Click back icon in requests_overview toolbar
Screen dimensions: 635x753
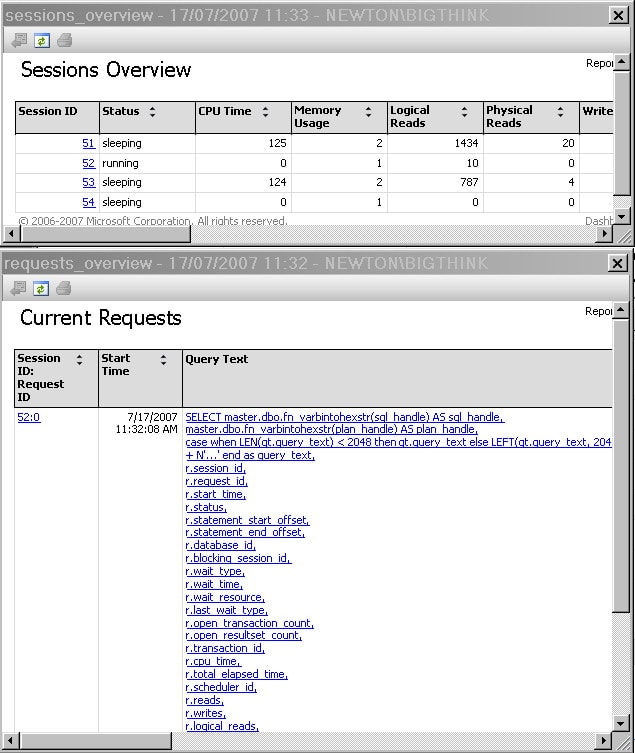[18, 289]
